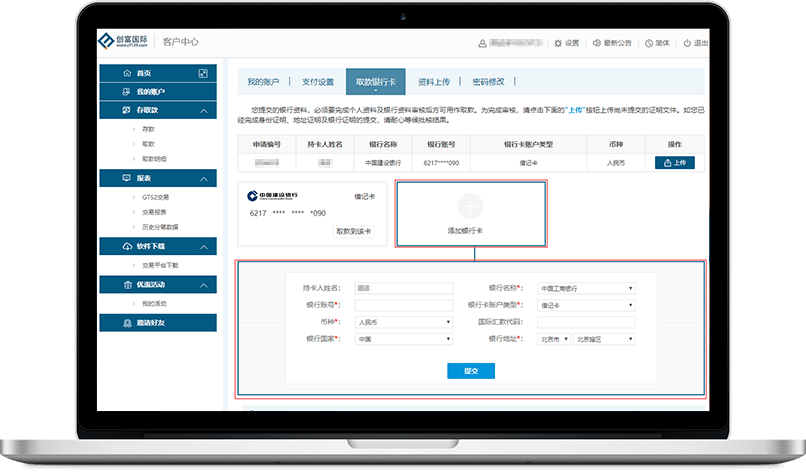Viewport: 806px width, 472px height.
Task: Click the plus circle to add bank card
Action: 470,206
